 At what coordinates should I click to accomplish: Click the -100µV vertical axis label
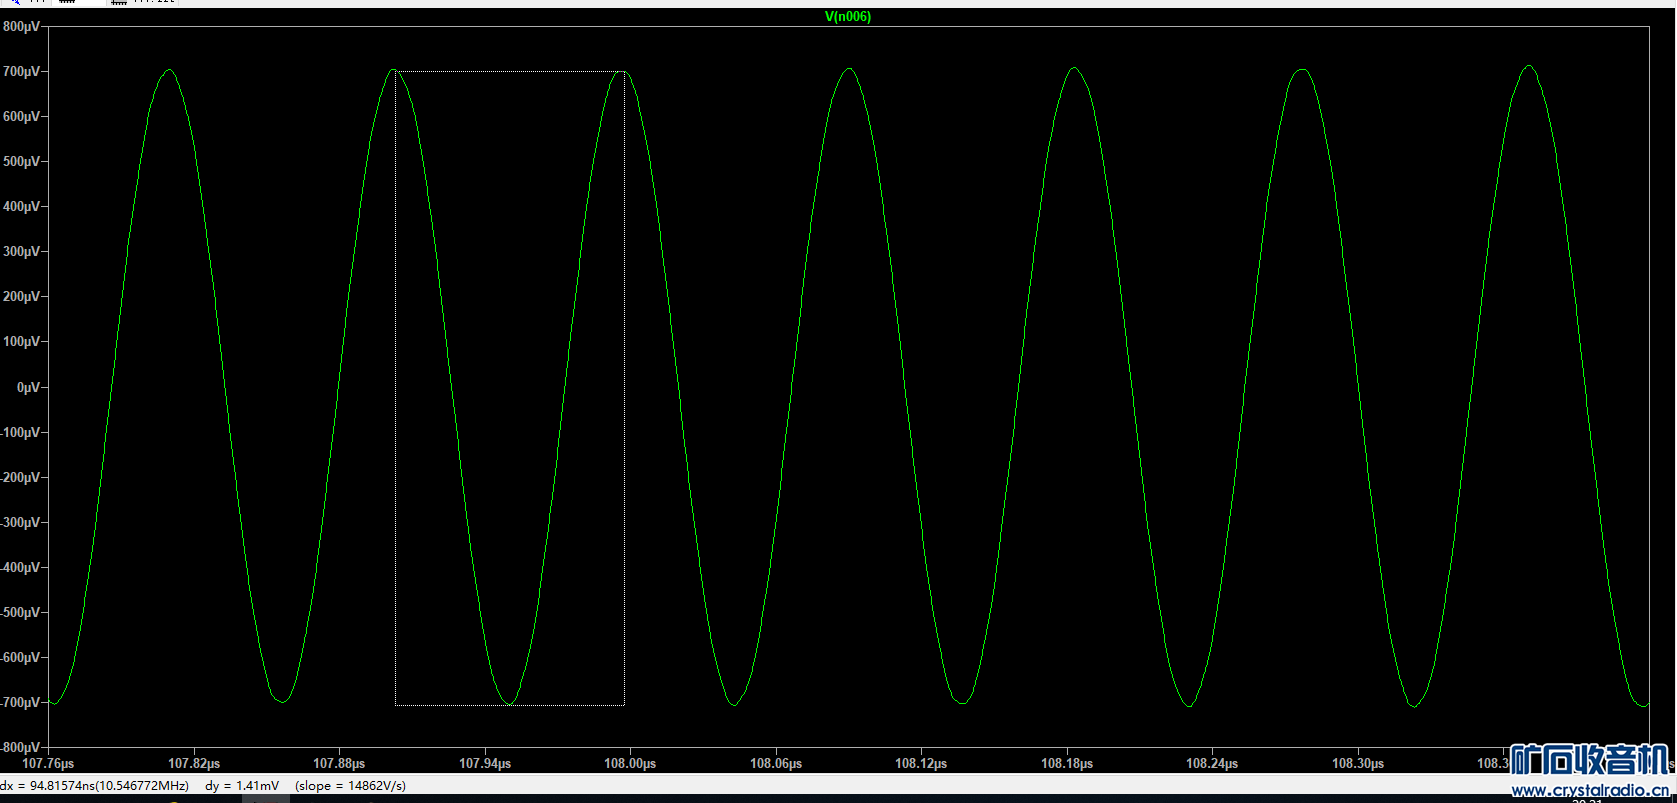pyautogui.click(x=20, y=433)
